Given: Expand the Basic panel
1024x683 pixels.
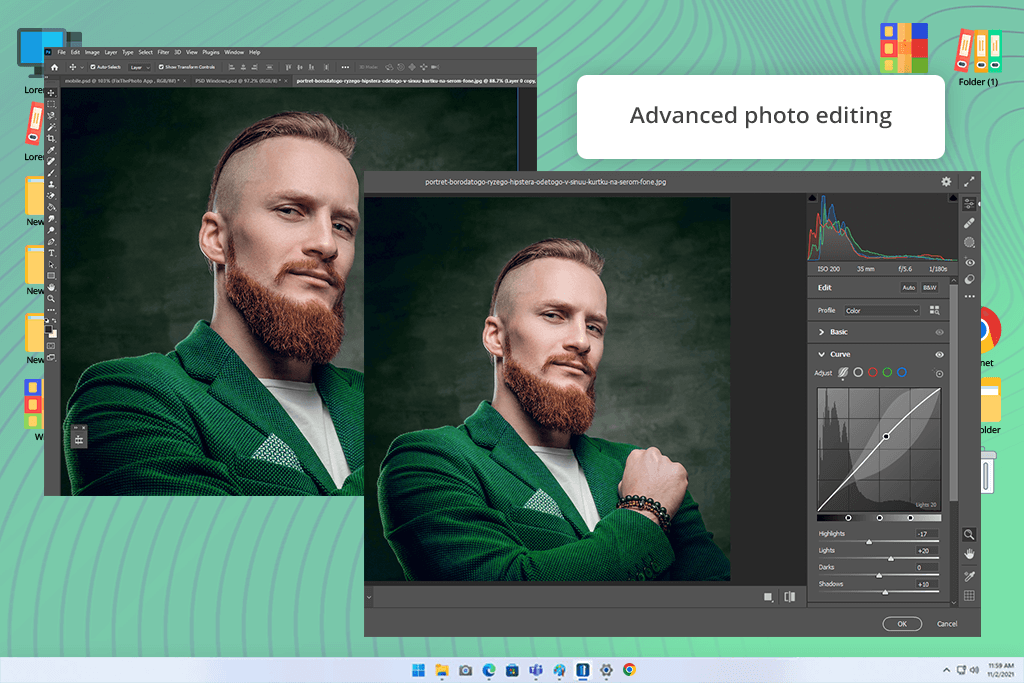Looking at the screenshot, I should 822,332.
